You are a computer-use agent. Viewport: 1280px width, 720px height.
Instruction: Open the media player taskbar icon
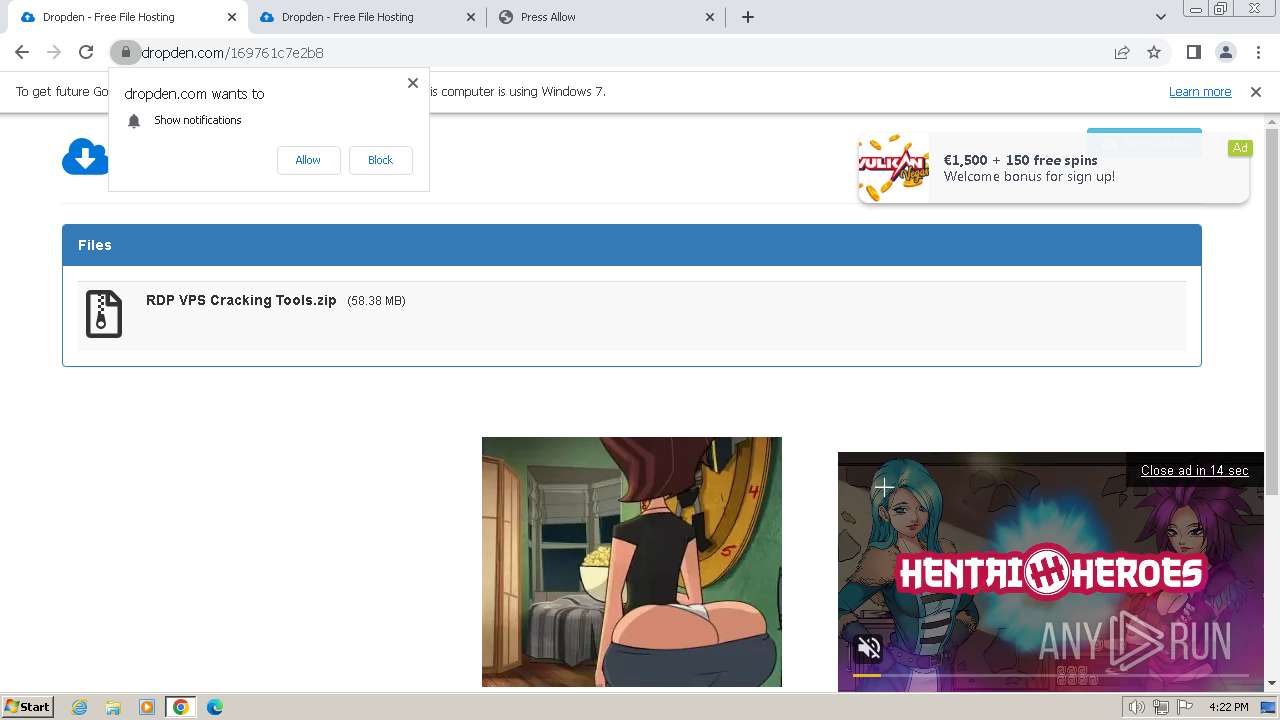click(147, 707)
